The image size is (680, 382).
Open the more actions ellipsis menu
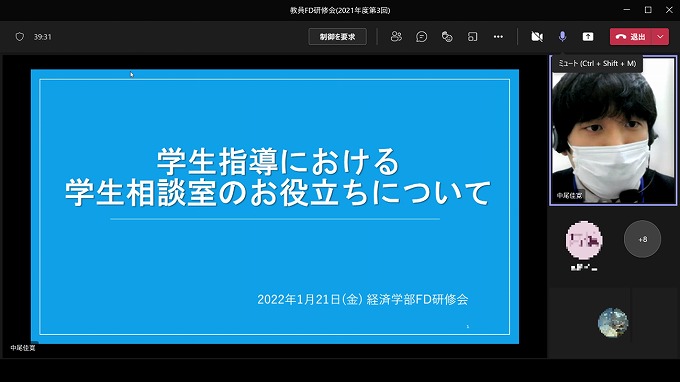[x=498, y=37]
